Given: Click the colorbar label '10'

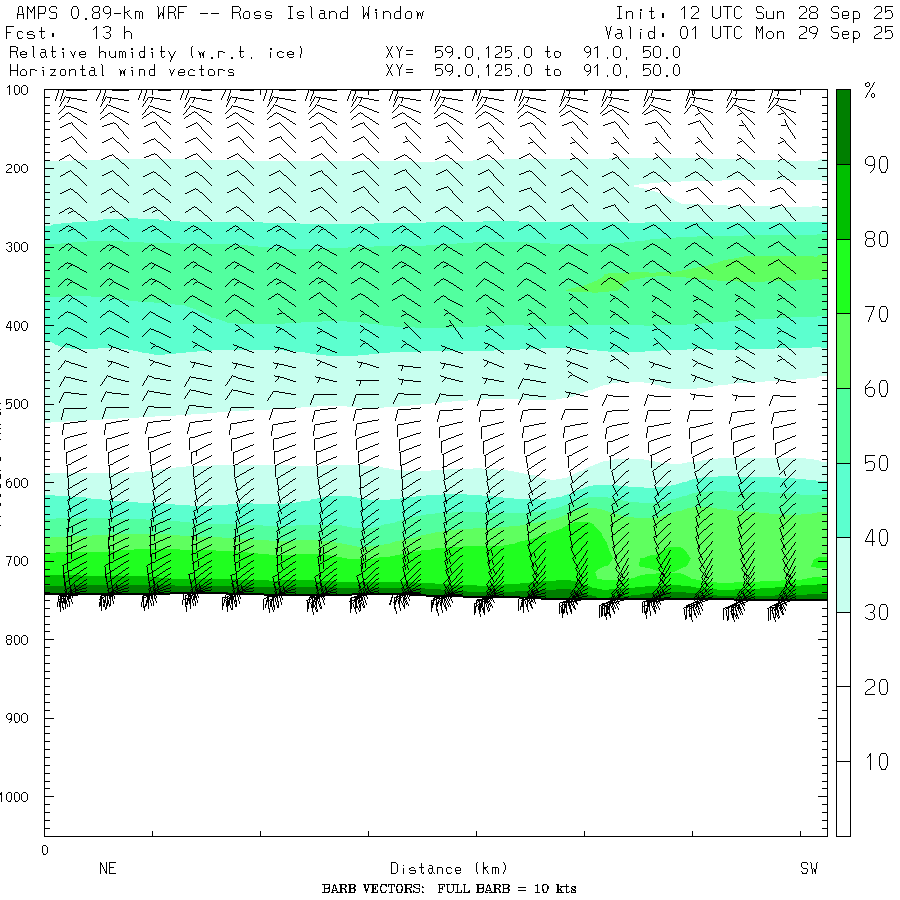Looking at the screenshot, I should (876, 762).
